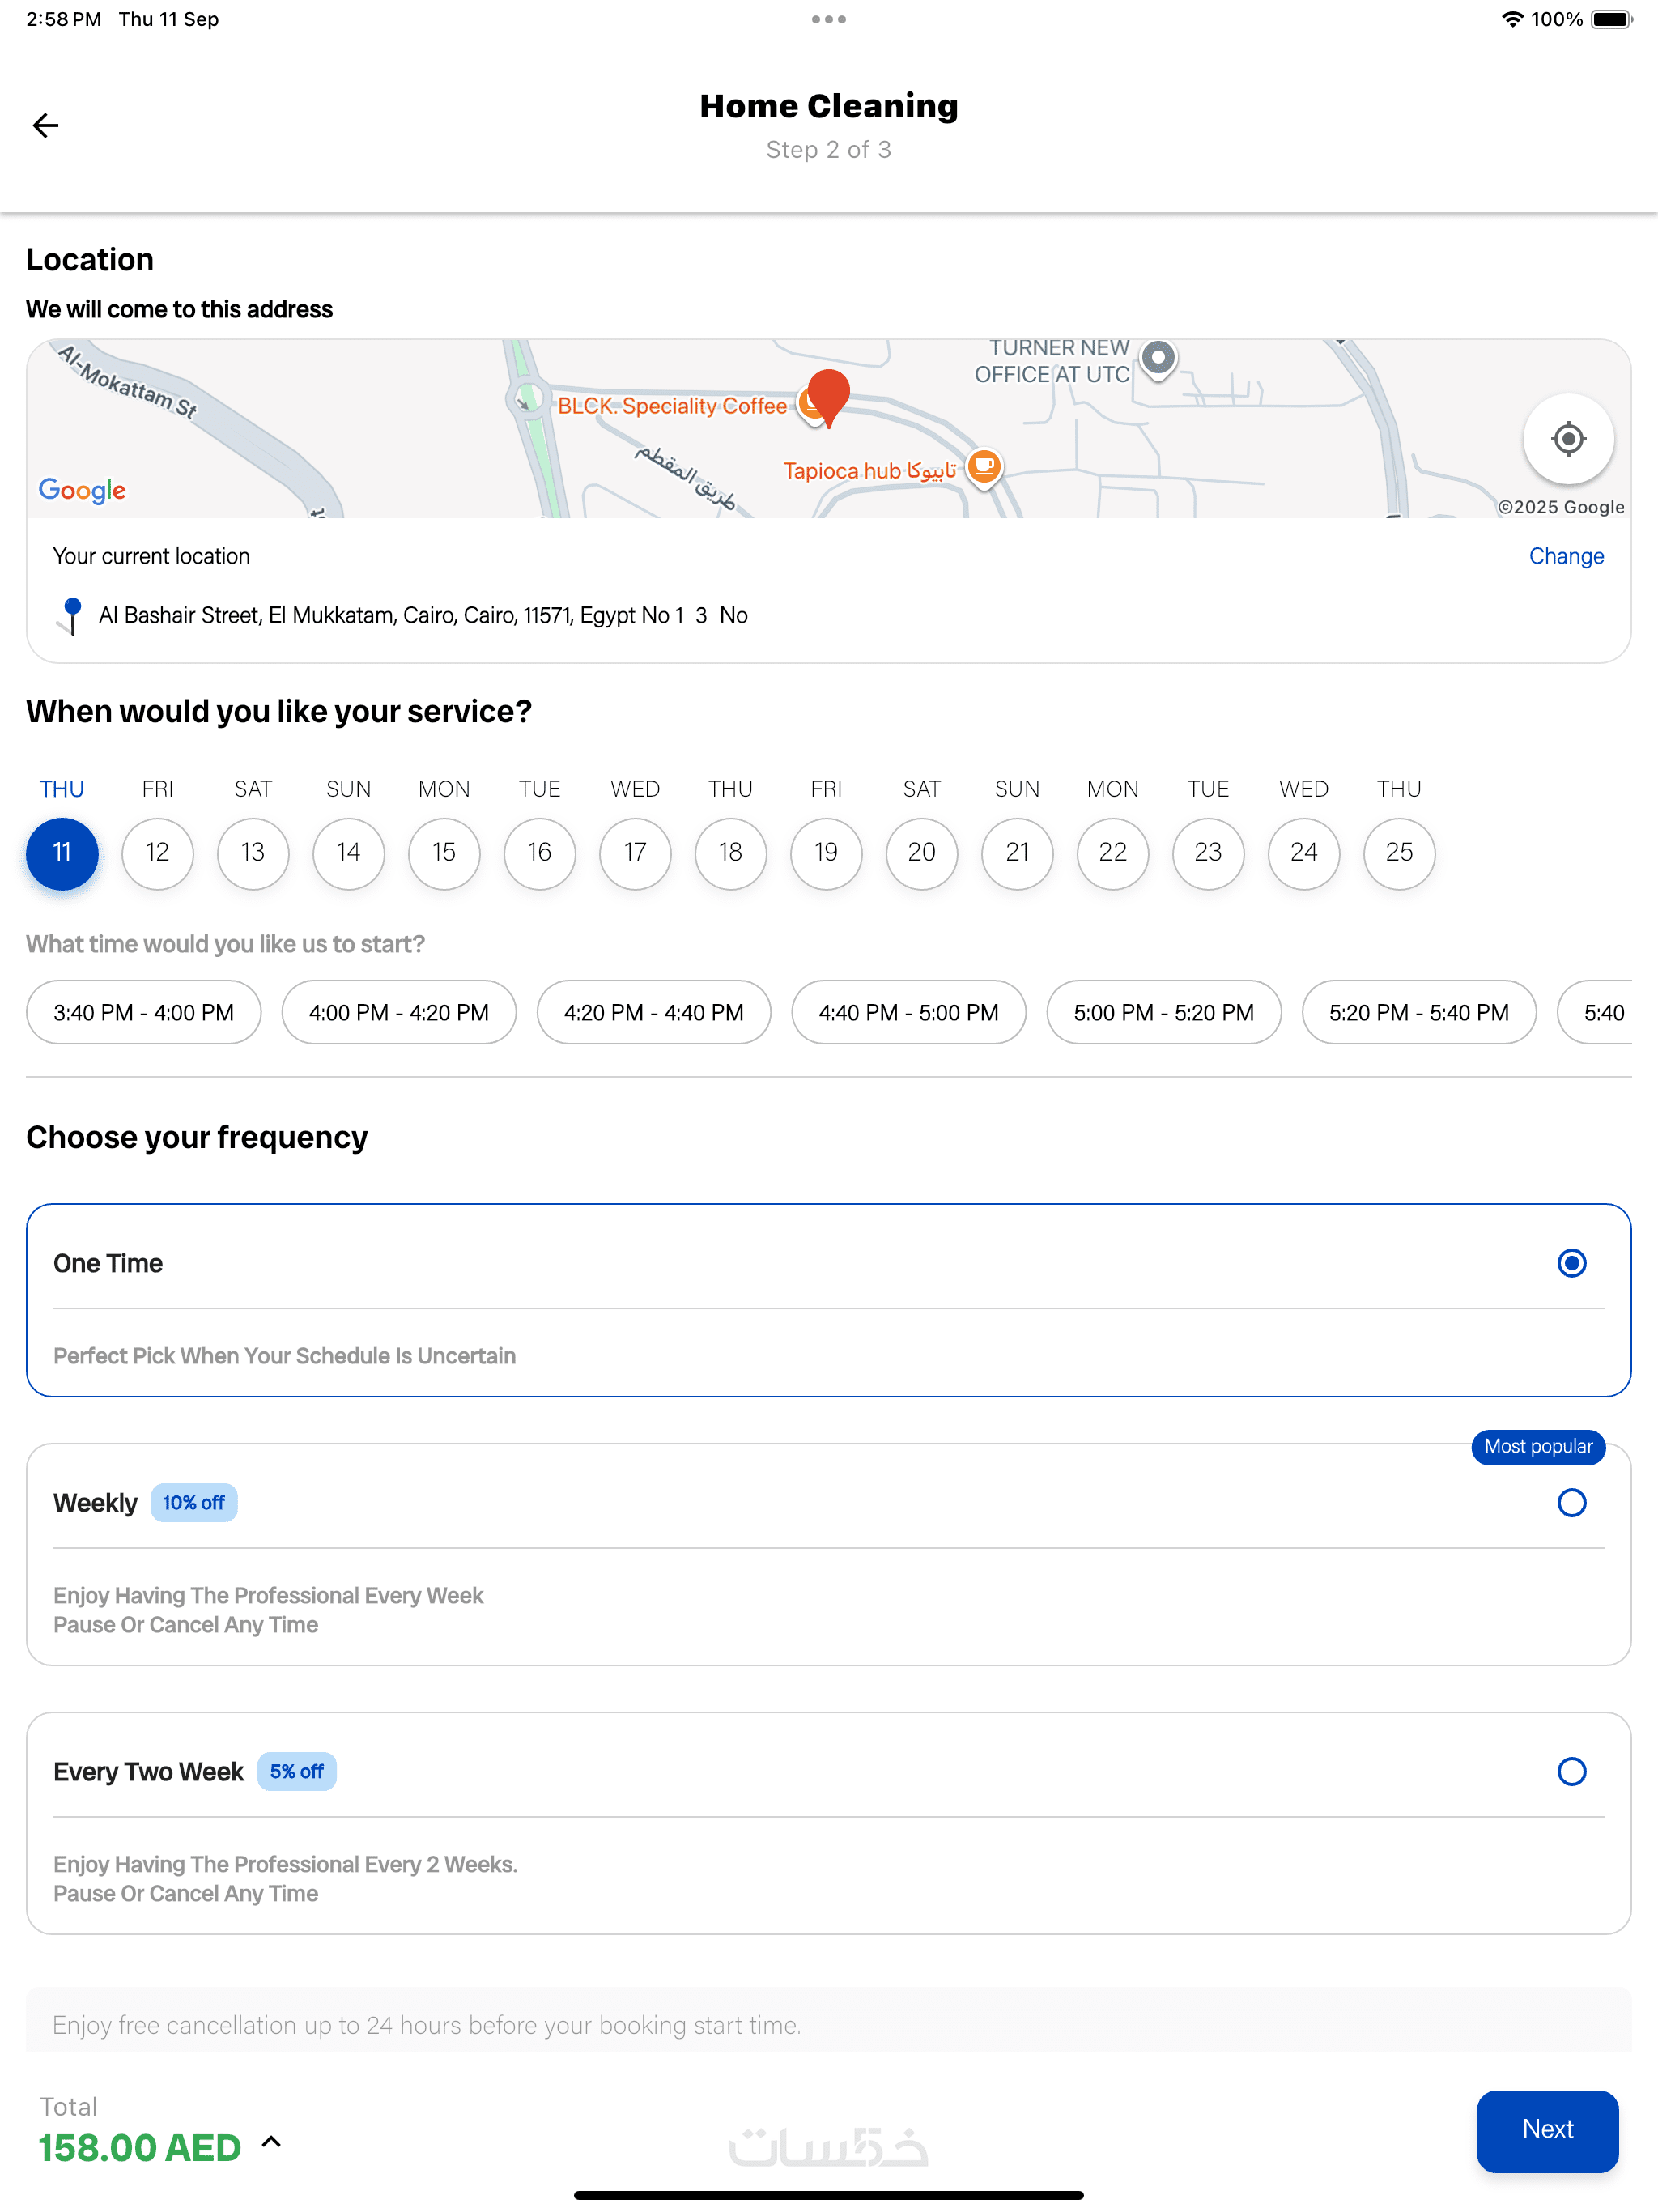Viewport: 1658px width, 2212px height.
Task: Select Thursday the 25th date
Action: (x=1398, y=852)
